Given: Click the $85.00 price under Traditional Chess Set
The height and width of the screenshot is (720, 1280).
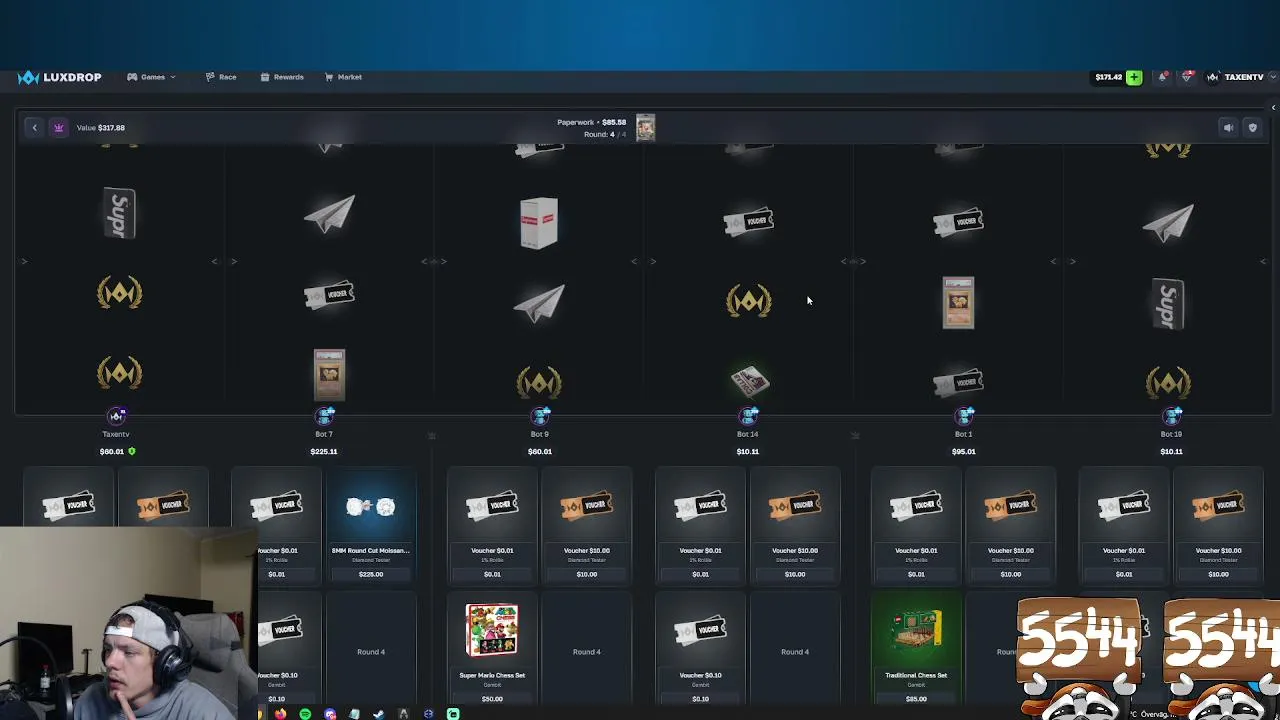Looking at the screenshot, I should [x=916, y=699].
